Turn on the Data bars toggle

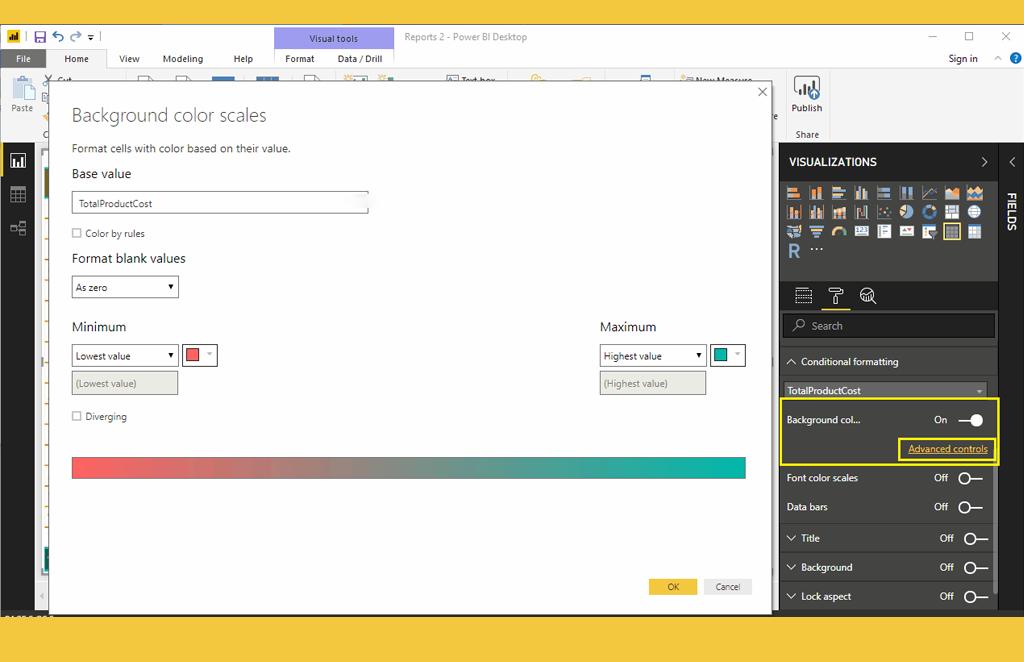pos(970,507)
